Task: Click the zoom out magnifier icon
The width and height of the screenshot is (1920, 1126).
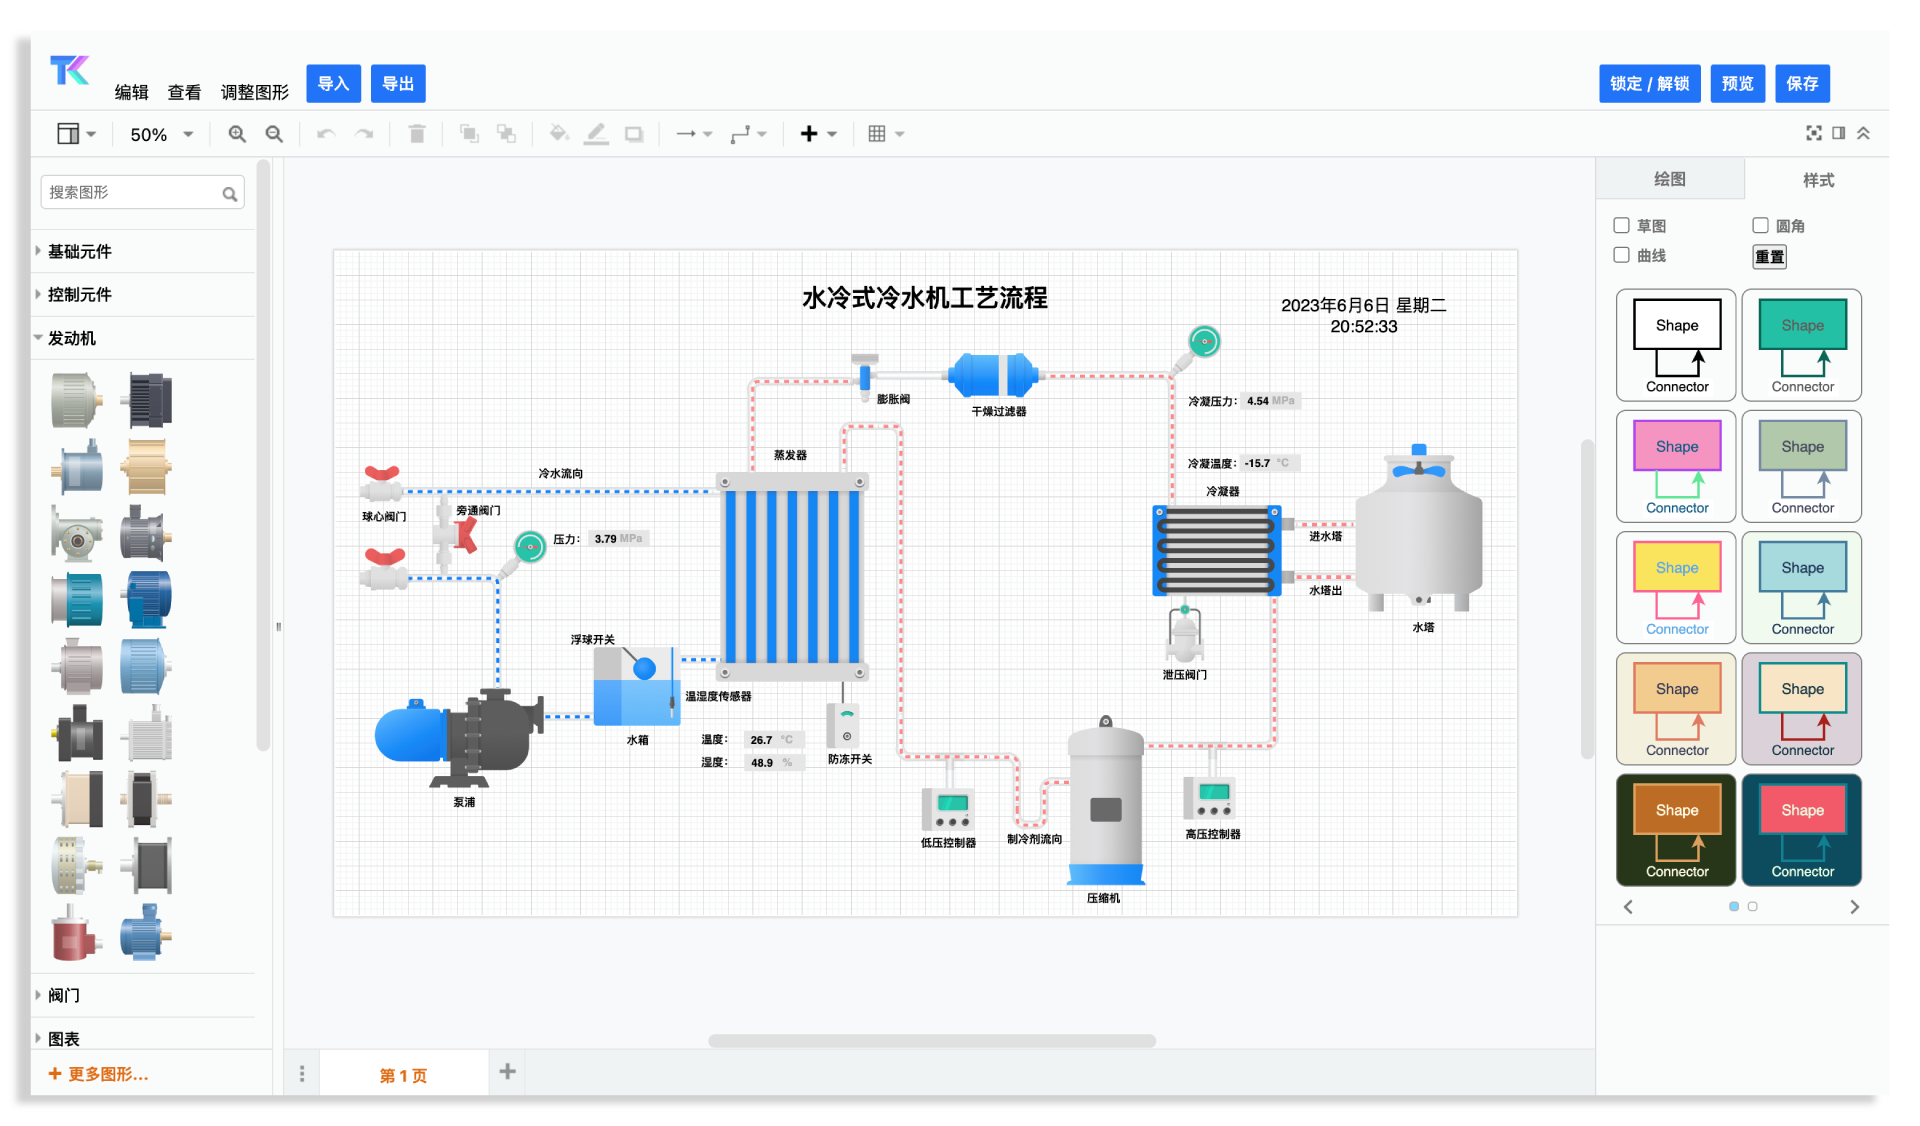Action: click(x=274, y=134)
